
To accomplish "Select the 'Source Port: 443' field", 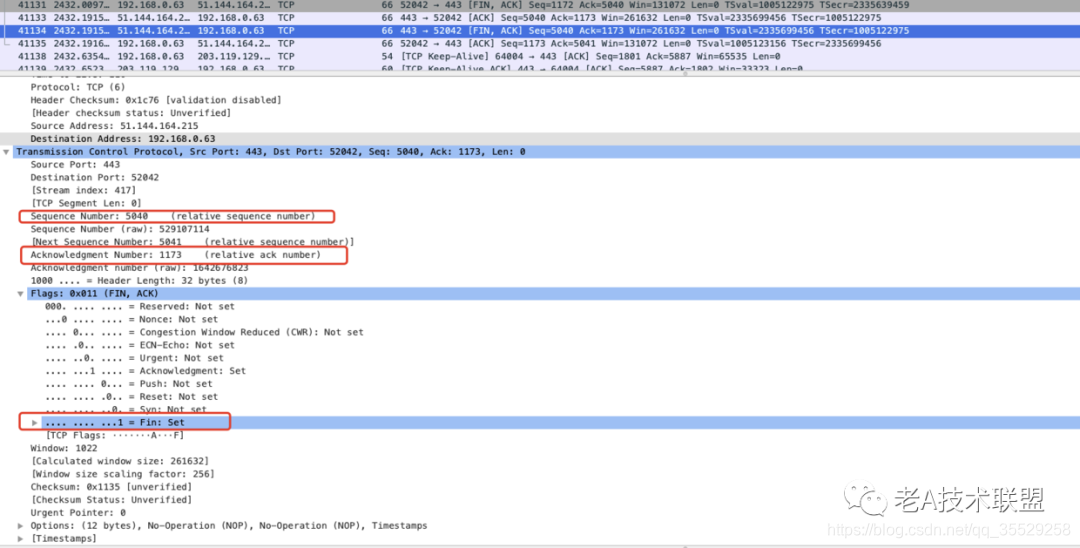I will point(75,165).
